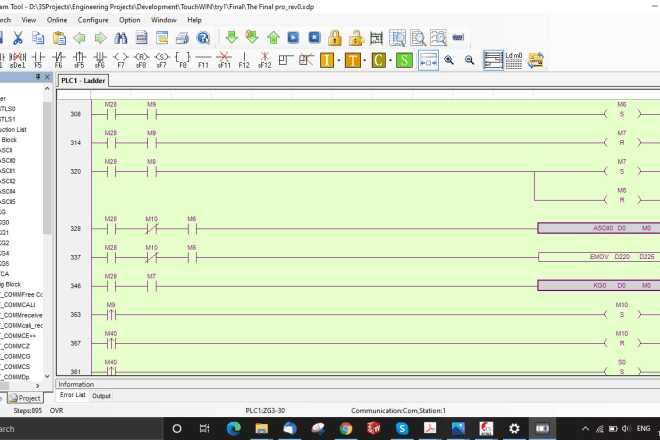The image size is (660, 440).
Task: Click the closed padlock Lock icon
Action: click(x=335, y=37)
